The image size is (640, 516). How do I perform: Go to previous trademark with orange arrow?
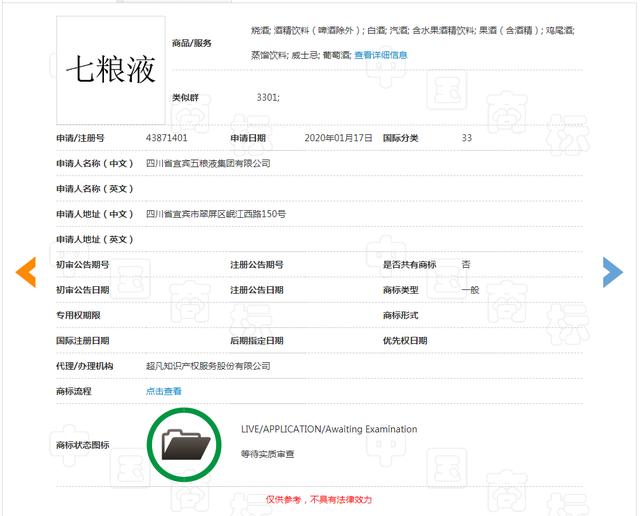[x=26, y=272]
